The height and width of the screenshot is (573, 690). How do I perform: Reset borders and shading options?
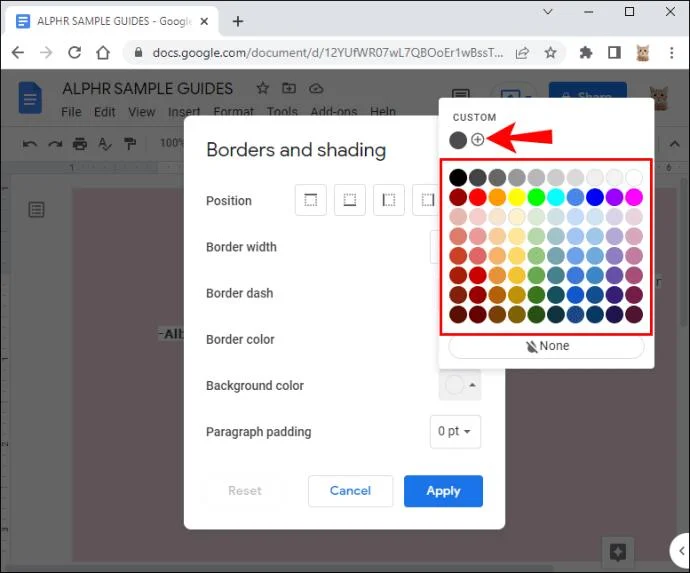point(245,491)
